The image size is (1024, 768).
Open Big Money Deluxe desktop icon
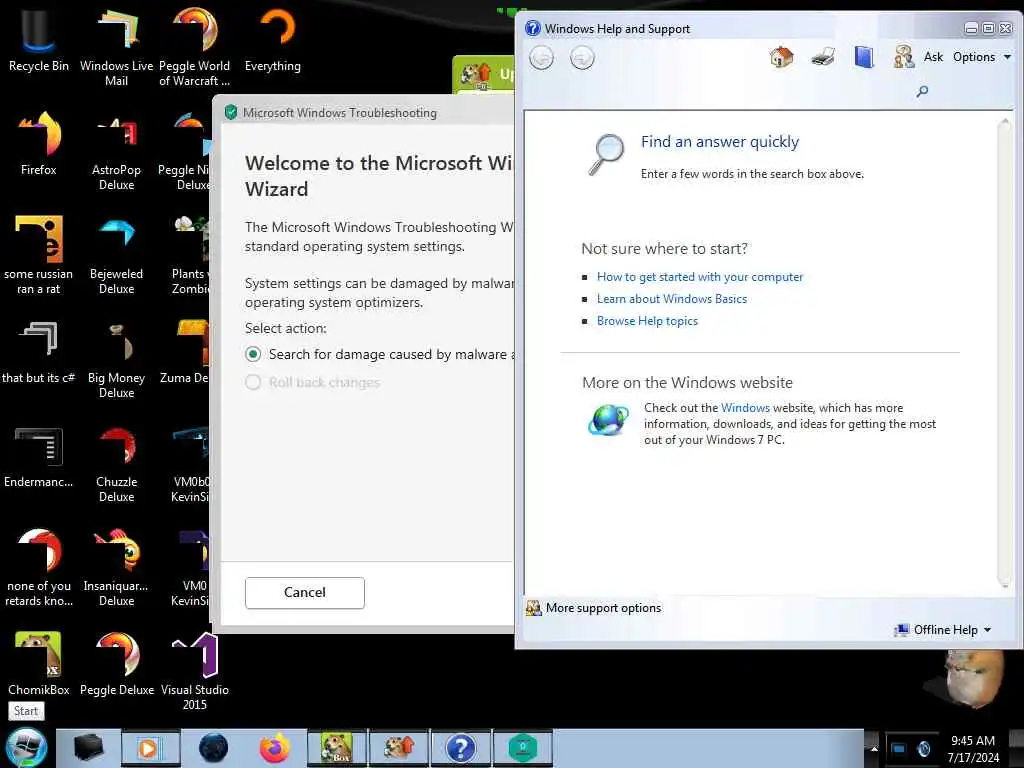tap(116, 360)
